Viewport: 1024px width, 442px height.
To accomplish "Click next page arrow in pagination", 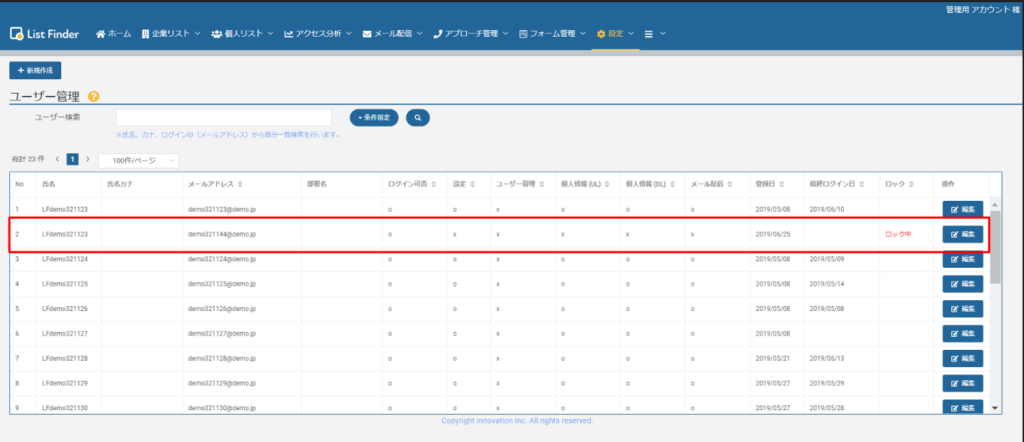I will tap(88, 160).
